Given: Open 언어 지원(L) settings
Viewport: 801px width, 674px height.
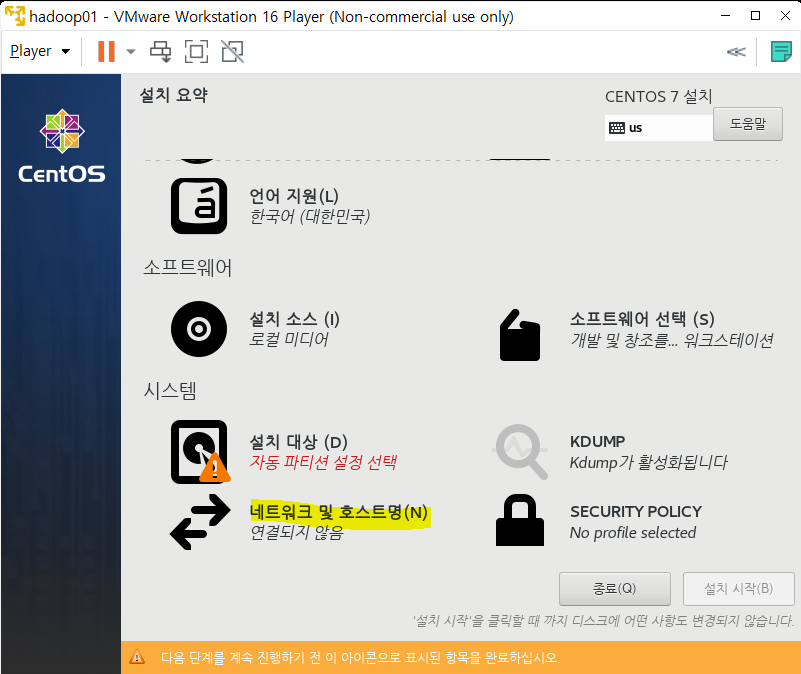Looking at the screenshot, I should (294, 196).
